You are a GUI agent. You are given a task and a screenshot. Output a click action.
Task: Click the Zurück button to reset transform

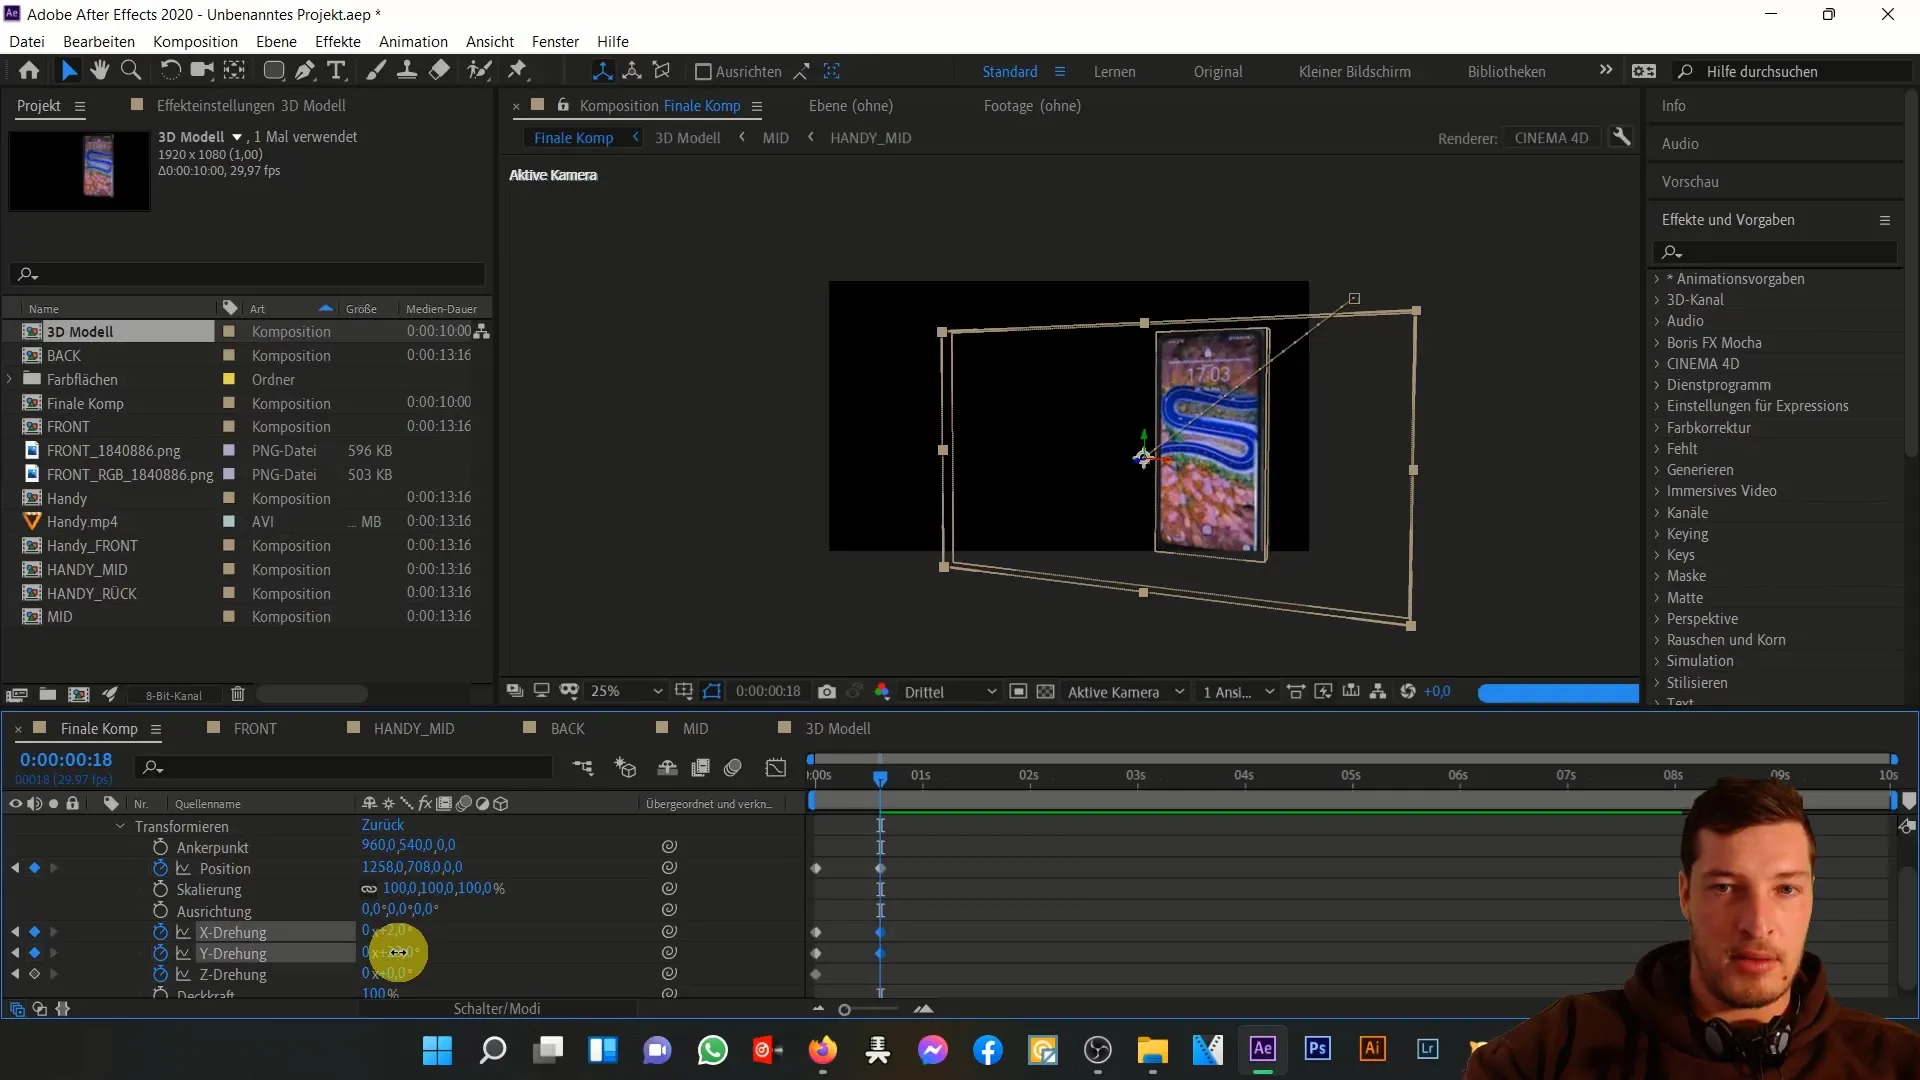[x=382, y=824]
